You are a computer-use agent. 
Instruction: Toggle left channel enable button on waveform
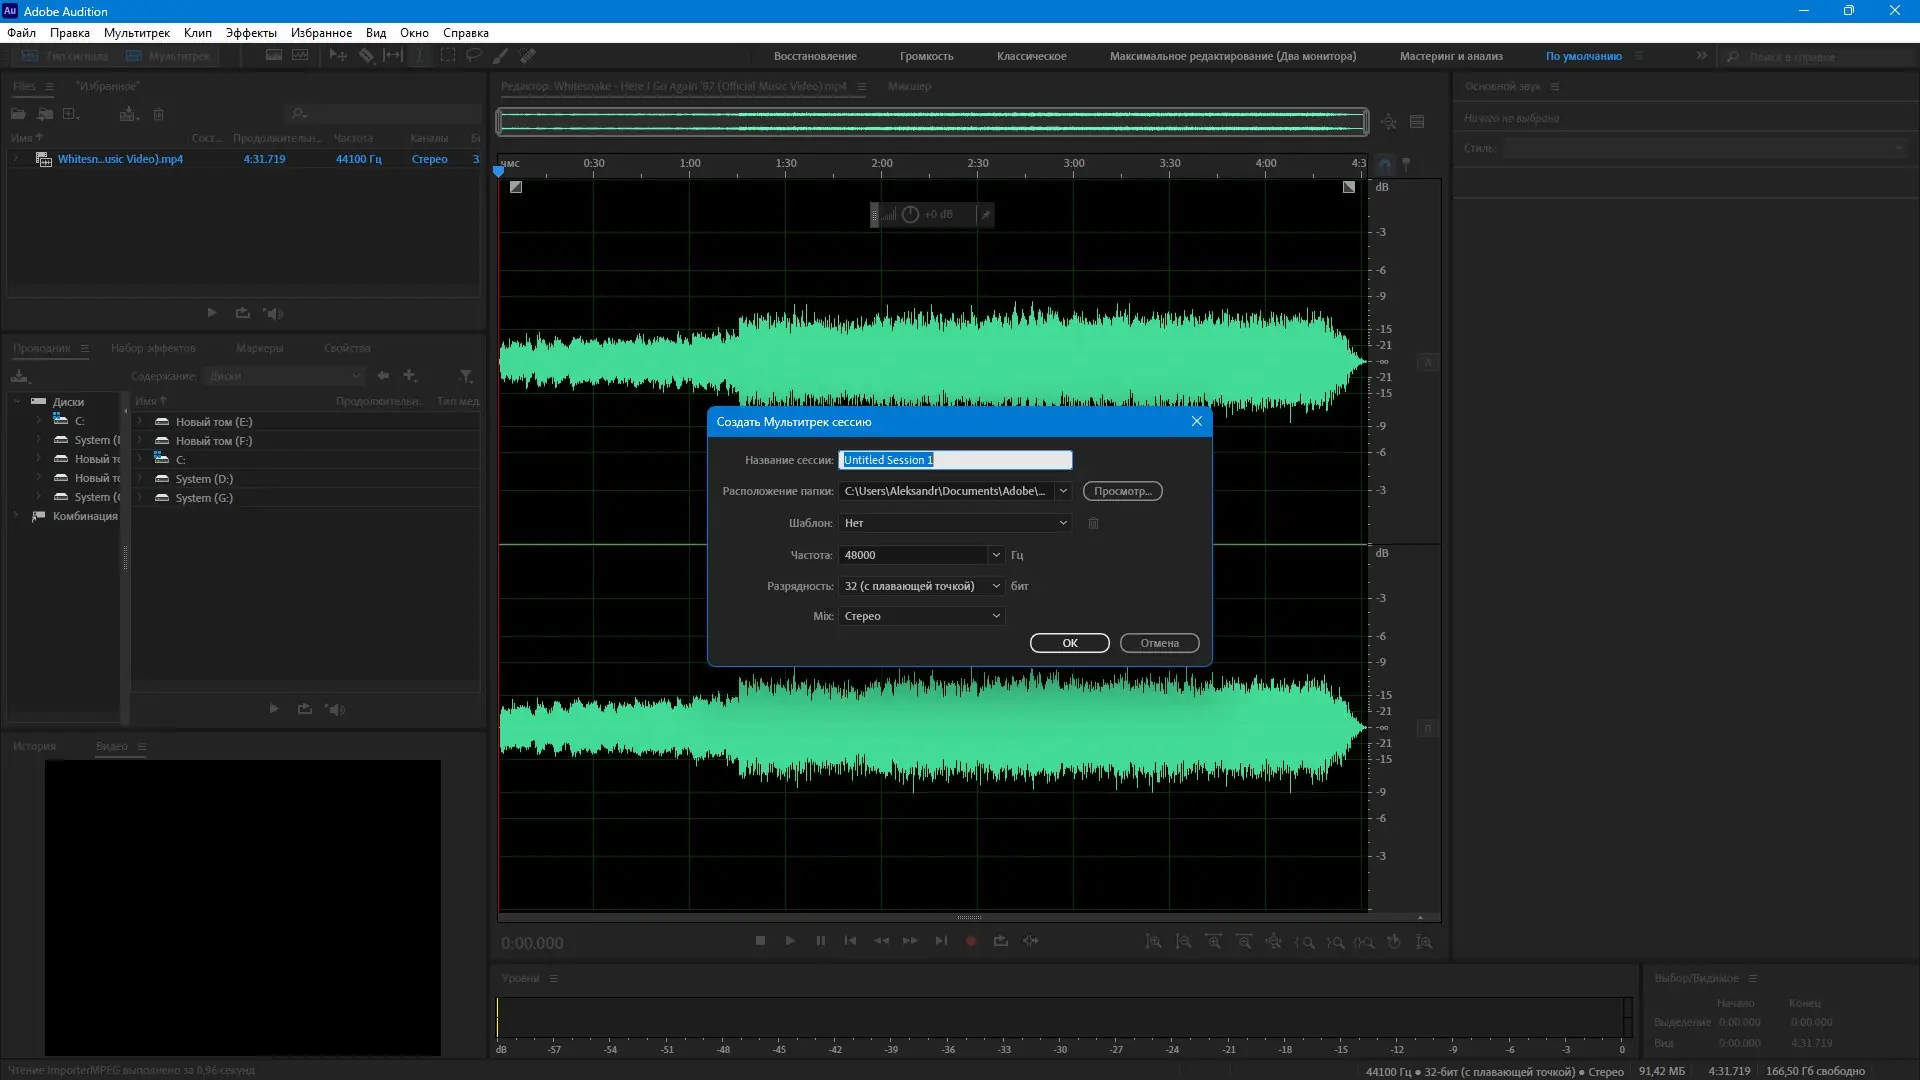(1428, 362)
